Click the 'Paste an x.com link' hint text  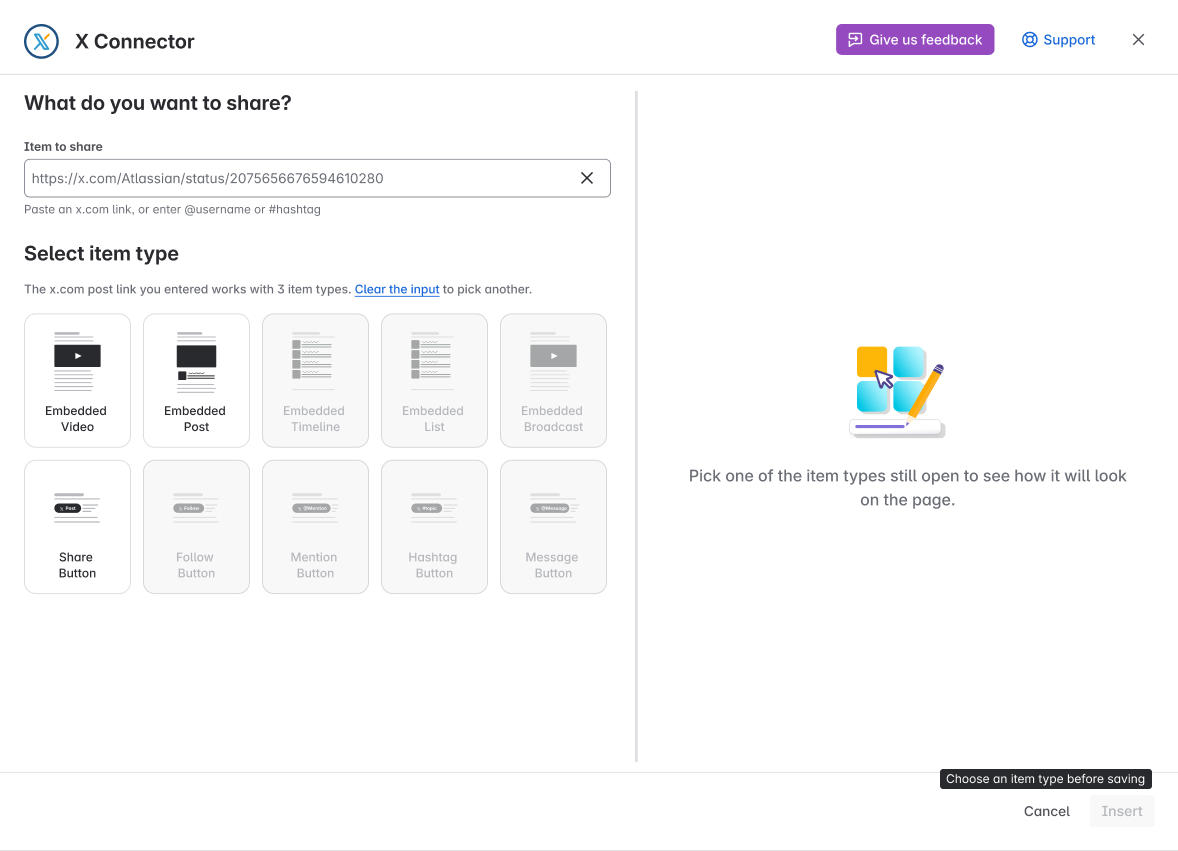(172, 210)
